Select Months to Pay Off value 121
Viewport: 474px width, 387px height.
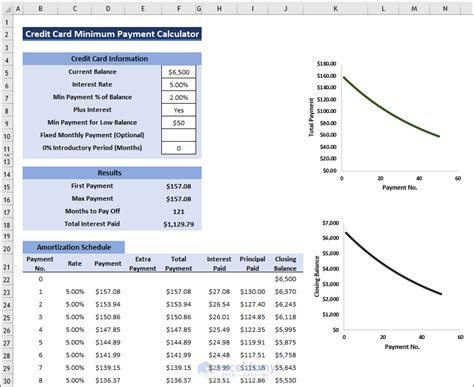(178, 212)
